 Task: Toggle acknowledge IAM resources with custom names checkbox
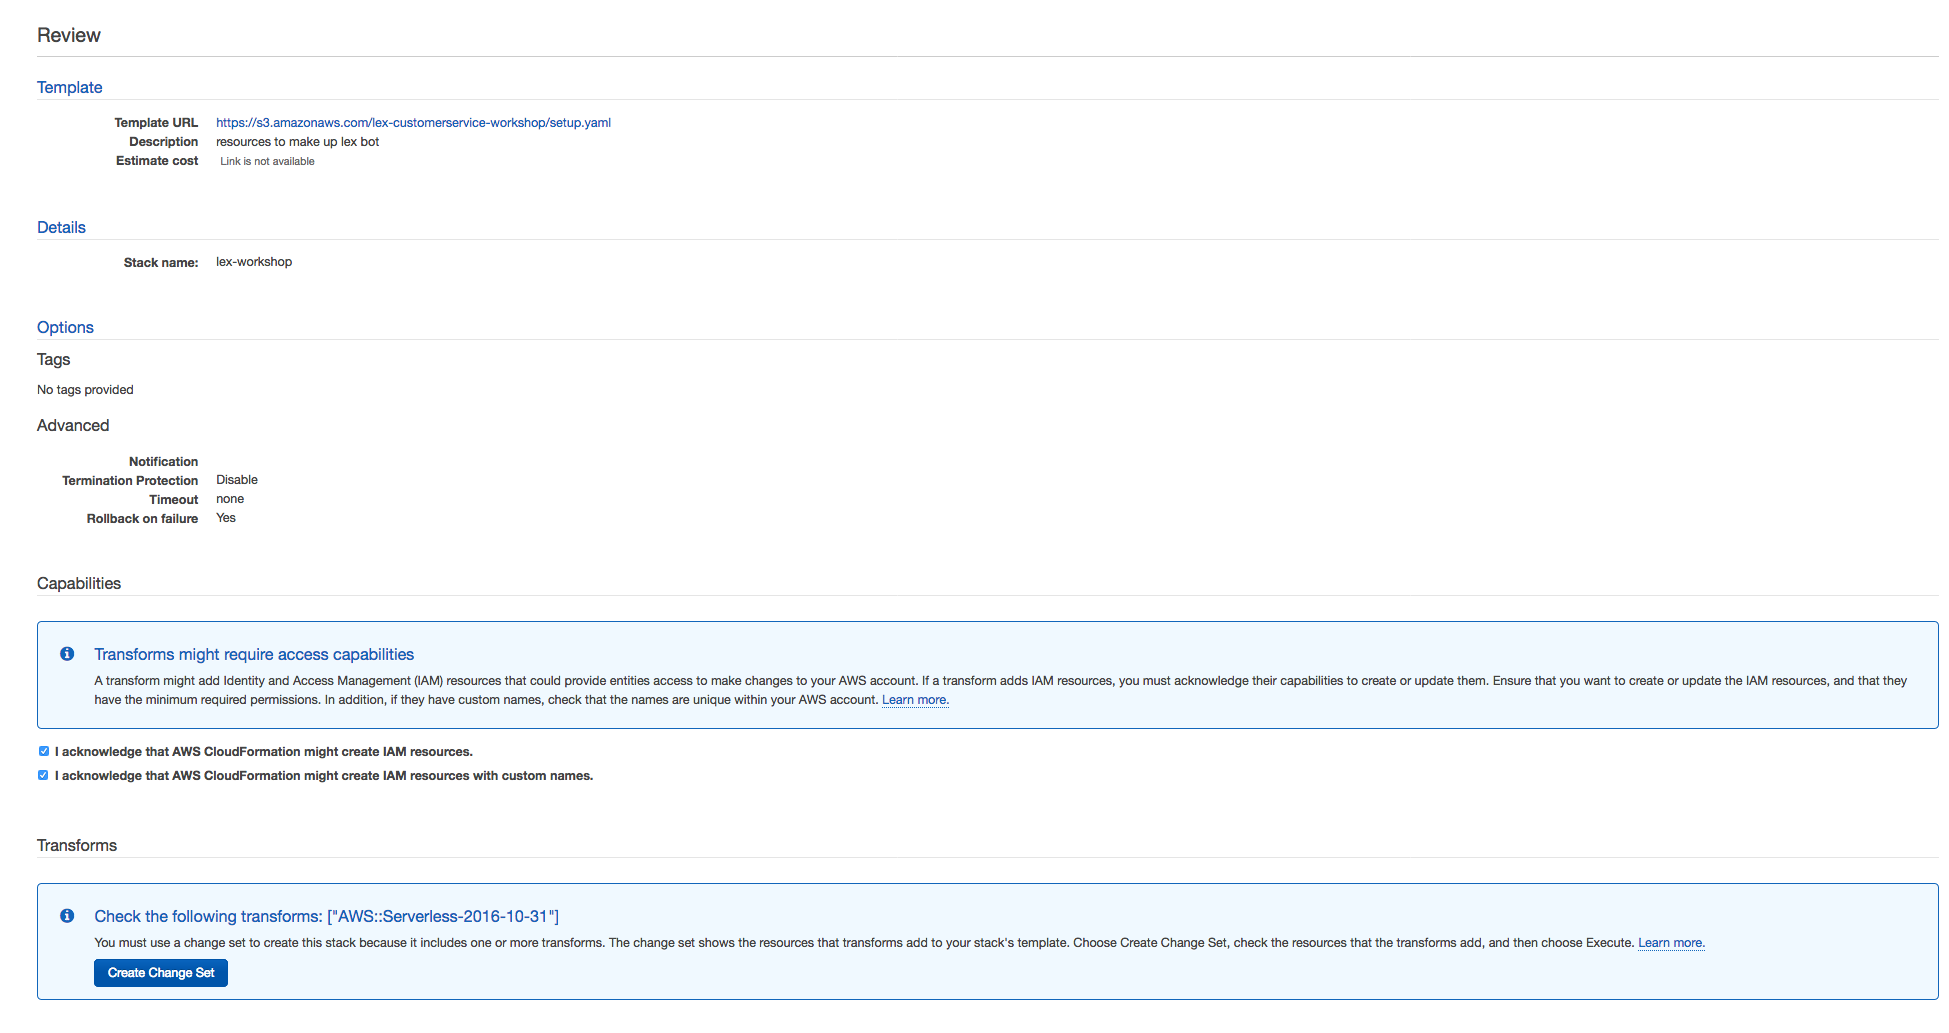[44, 775]
